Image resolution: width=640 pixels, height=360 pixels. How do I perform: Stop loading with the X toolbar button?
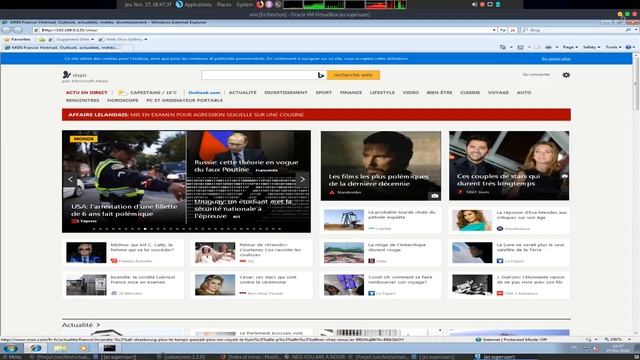click(513, 30)
